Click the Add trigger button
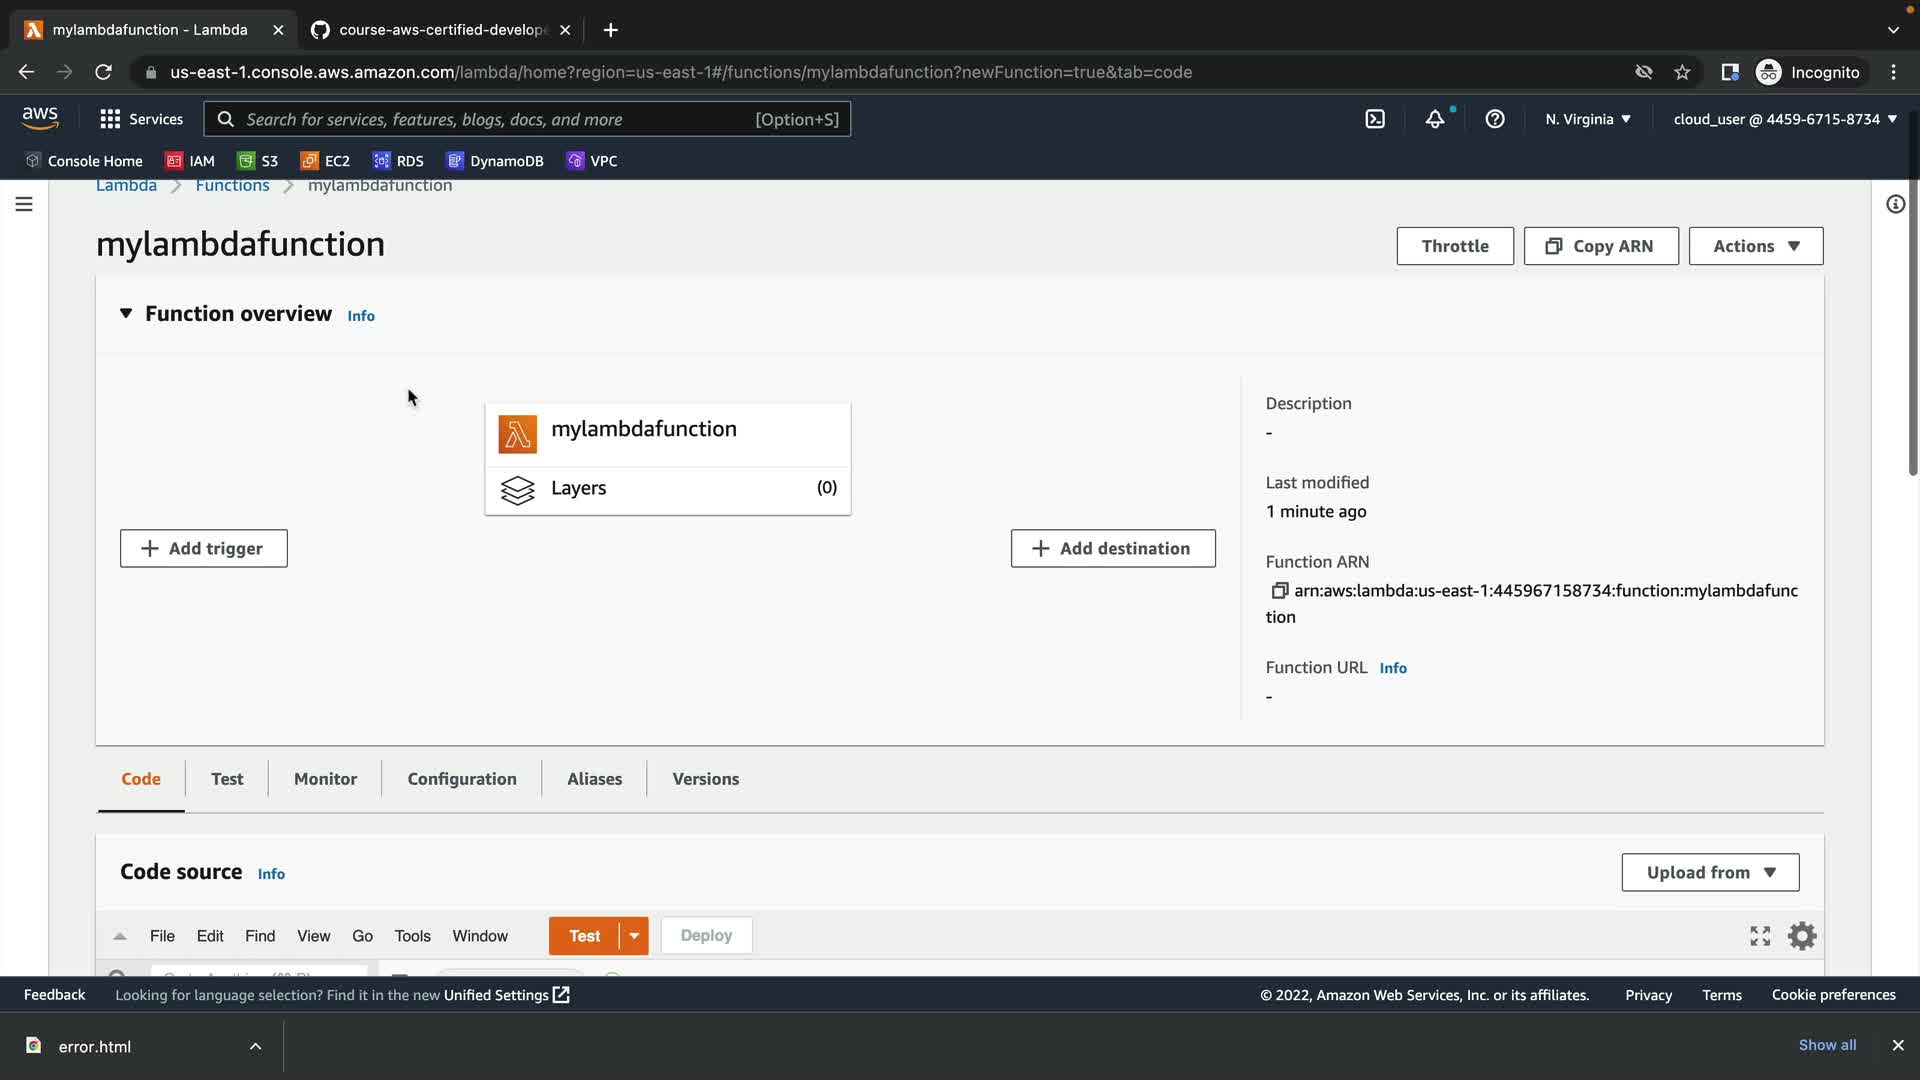1920x1080 pixels. [204, 548]
